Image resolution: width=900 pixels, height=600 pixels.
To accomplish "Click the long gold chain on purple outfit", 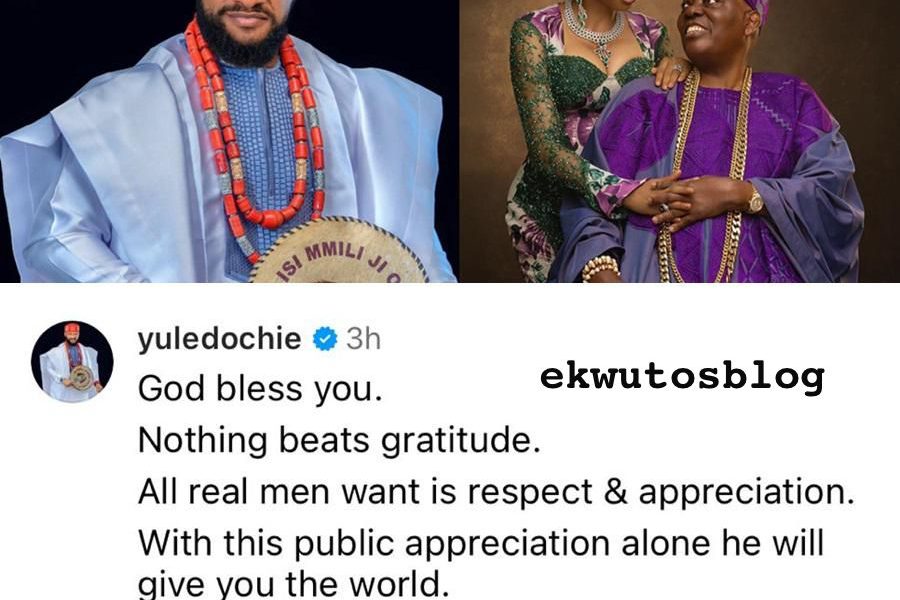I will [x=704, y=175].
